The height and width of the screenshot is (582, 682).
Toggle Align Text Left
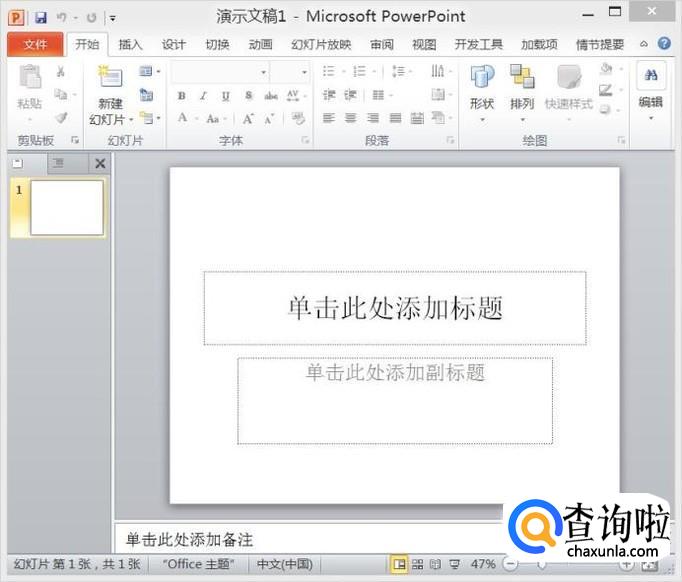329,118
